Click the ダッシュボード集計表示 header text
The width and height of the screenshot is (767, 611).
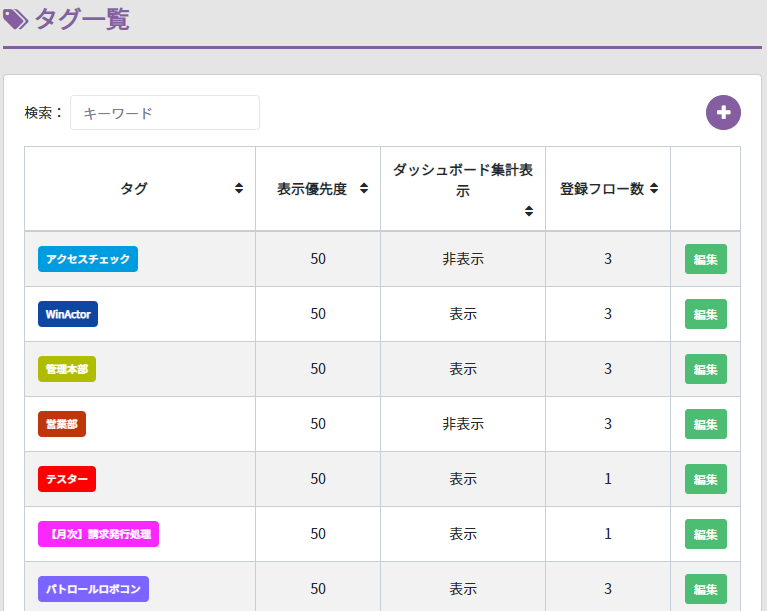463,180
